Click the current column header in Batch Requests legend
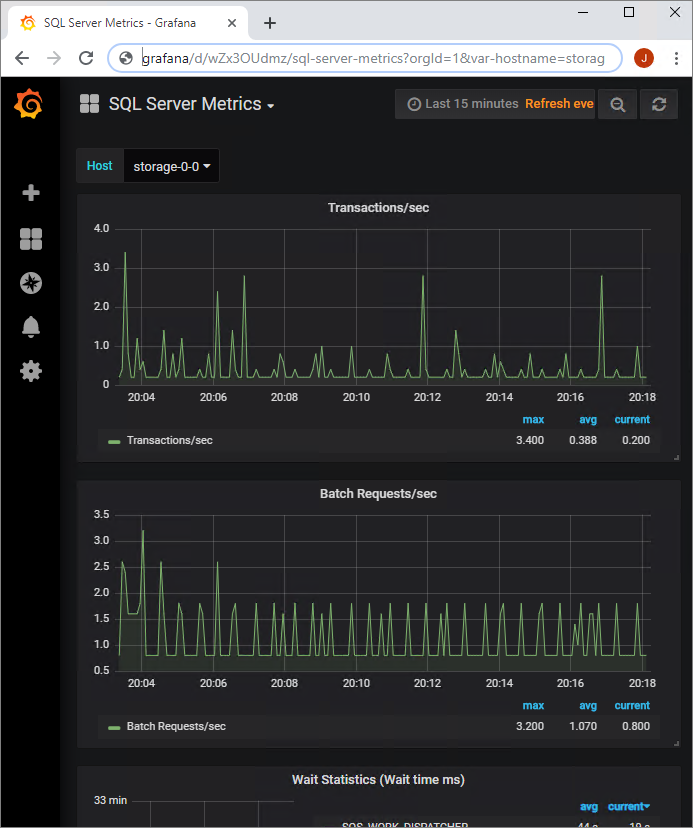The image size is (693, 828). (631, 705)
